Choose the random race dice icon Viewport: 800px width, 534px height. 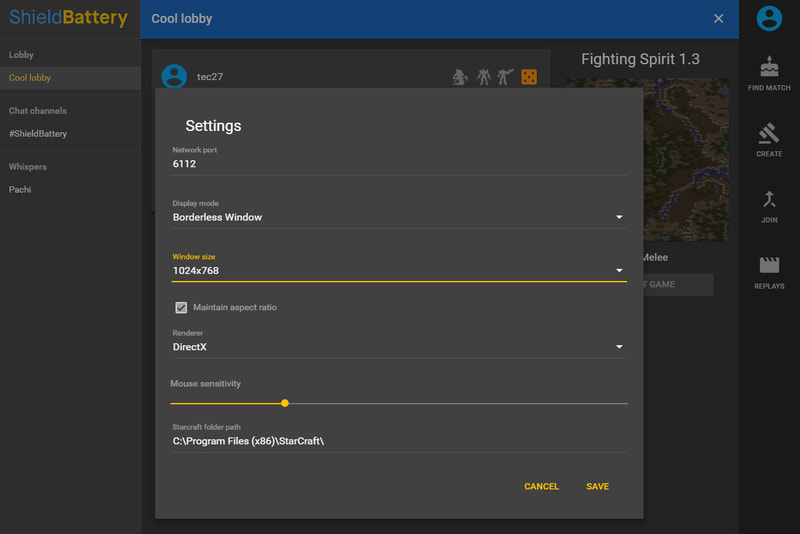[529, 77]
